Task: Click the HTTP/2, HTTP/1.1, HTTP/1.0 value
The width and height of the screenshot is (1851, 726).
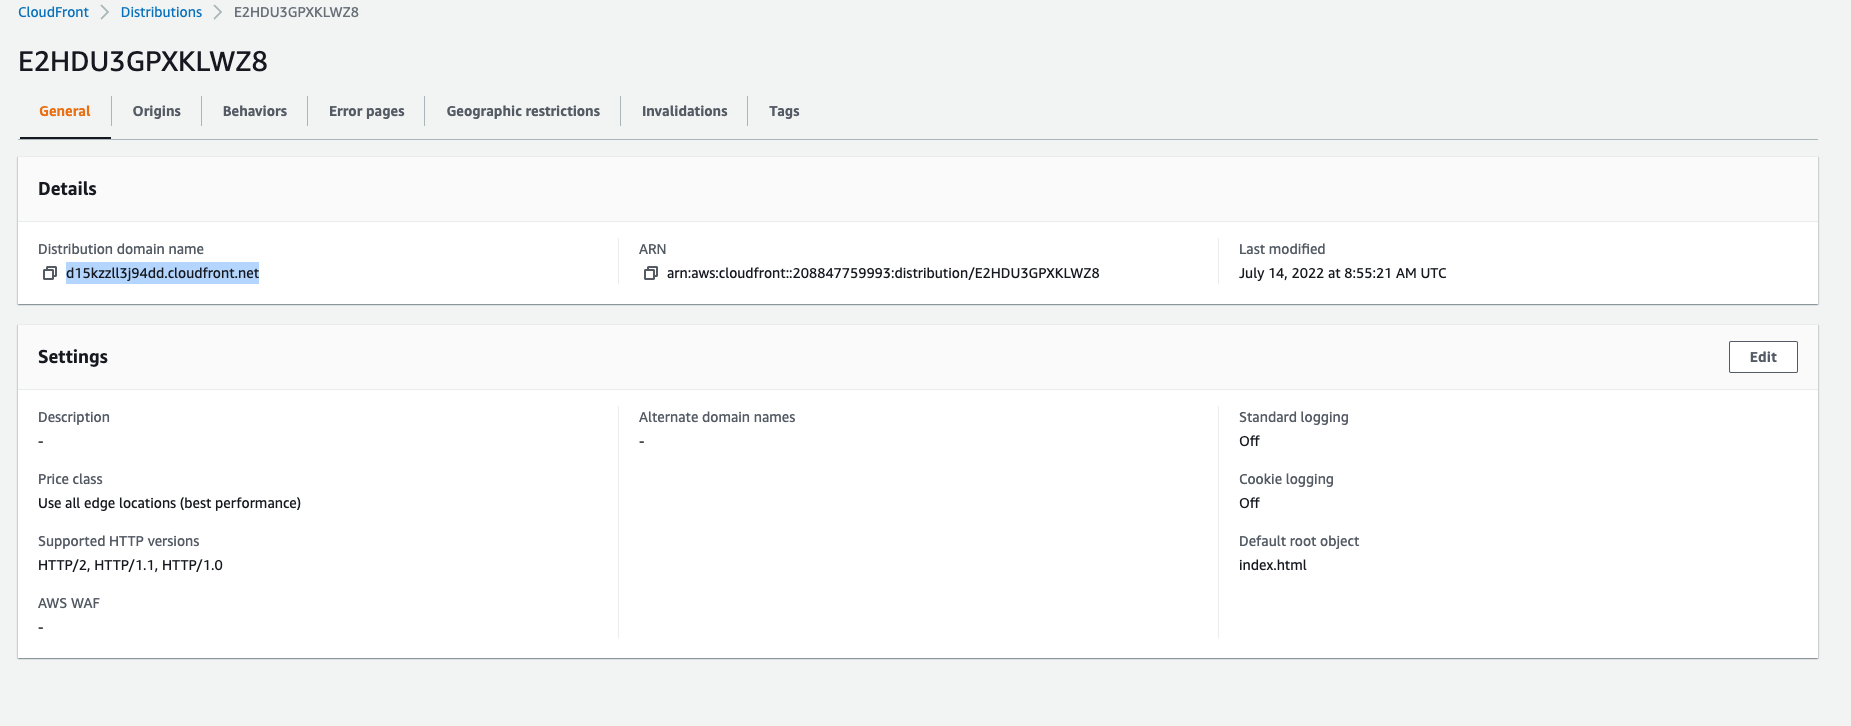Action: click(x=130, y=565)
